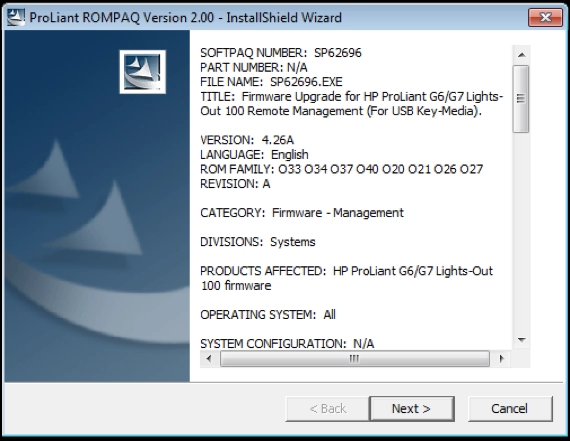Click the vertical scrollbar up arrow
Image resolution: width=570 pixels, height=441 pixels.
point(522,55)
